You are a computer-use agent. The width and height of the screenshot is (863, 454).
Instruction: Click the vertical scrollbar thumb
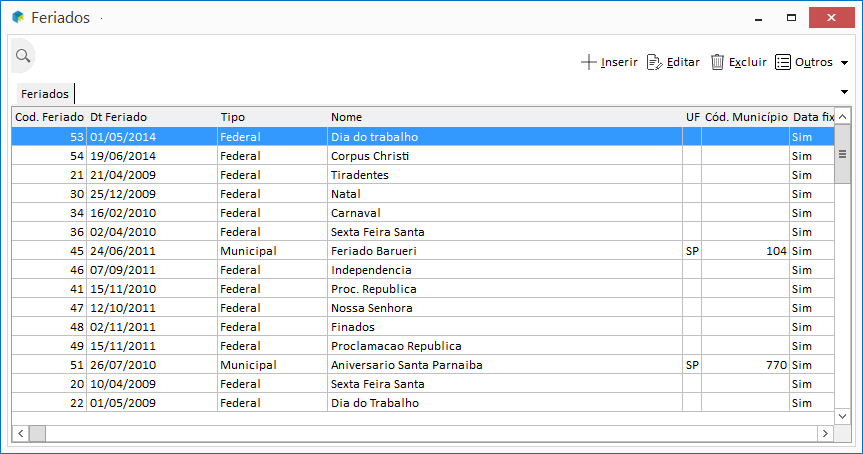click(x=843, y=154)
